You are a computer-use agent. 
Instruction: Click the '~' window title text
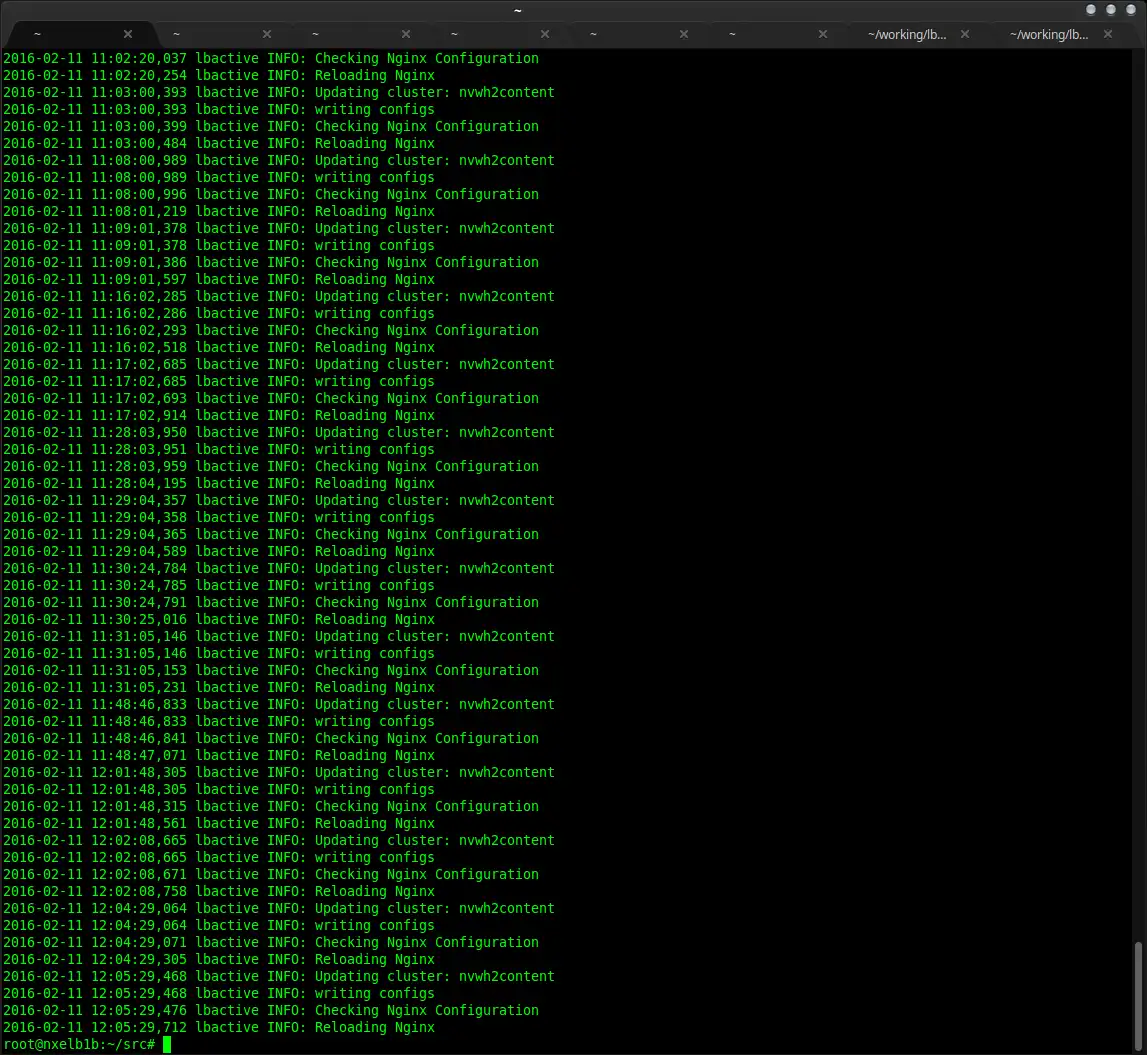[x=518, y=10]
